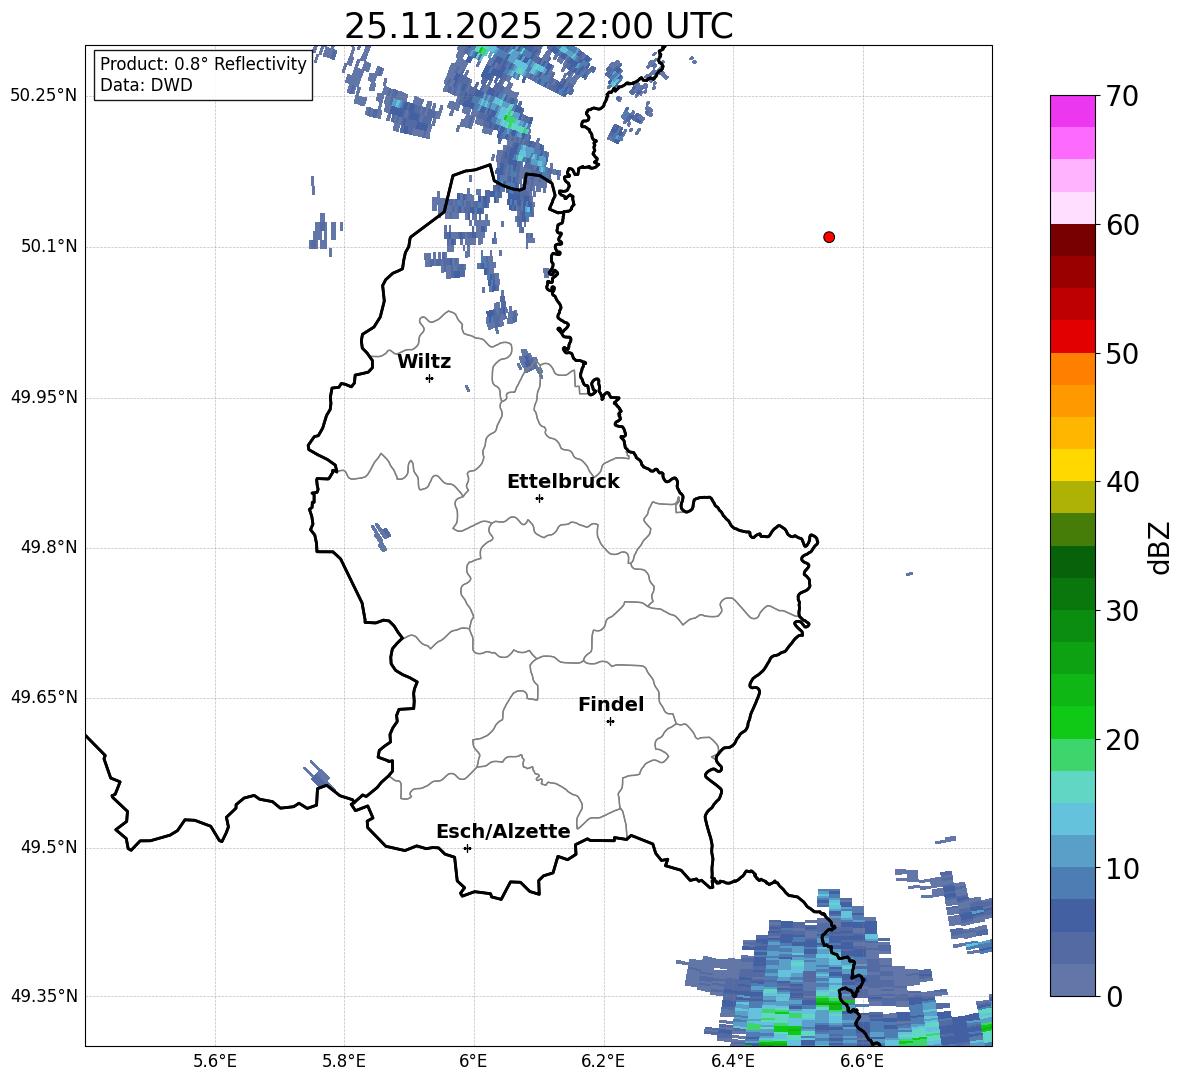Pick the light green swatch just below 20 dBZ
Screen dimensions: 1184x1081
1072,754
